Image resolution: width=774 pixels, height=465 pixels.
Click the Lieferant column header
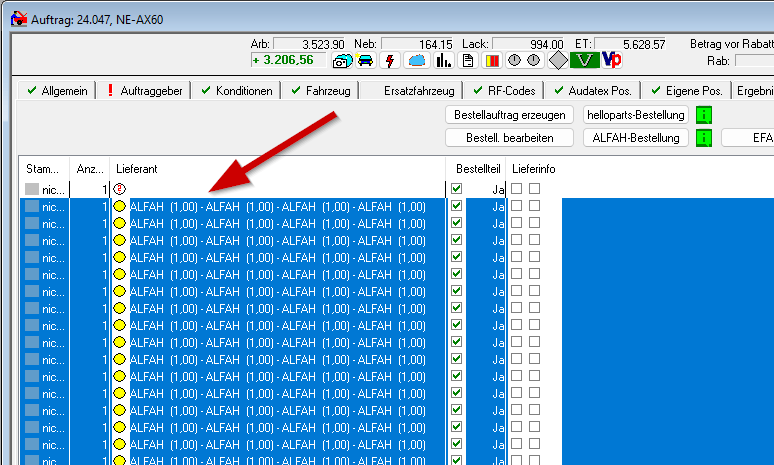coord(137,169)
